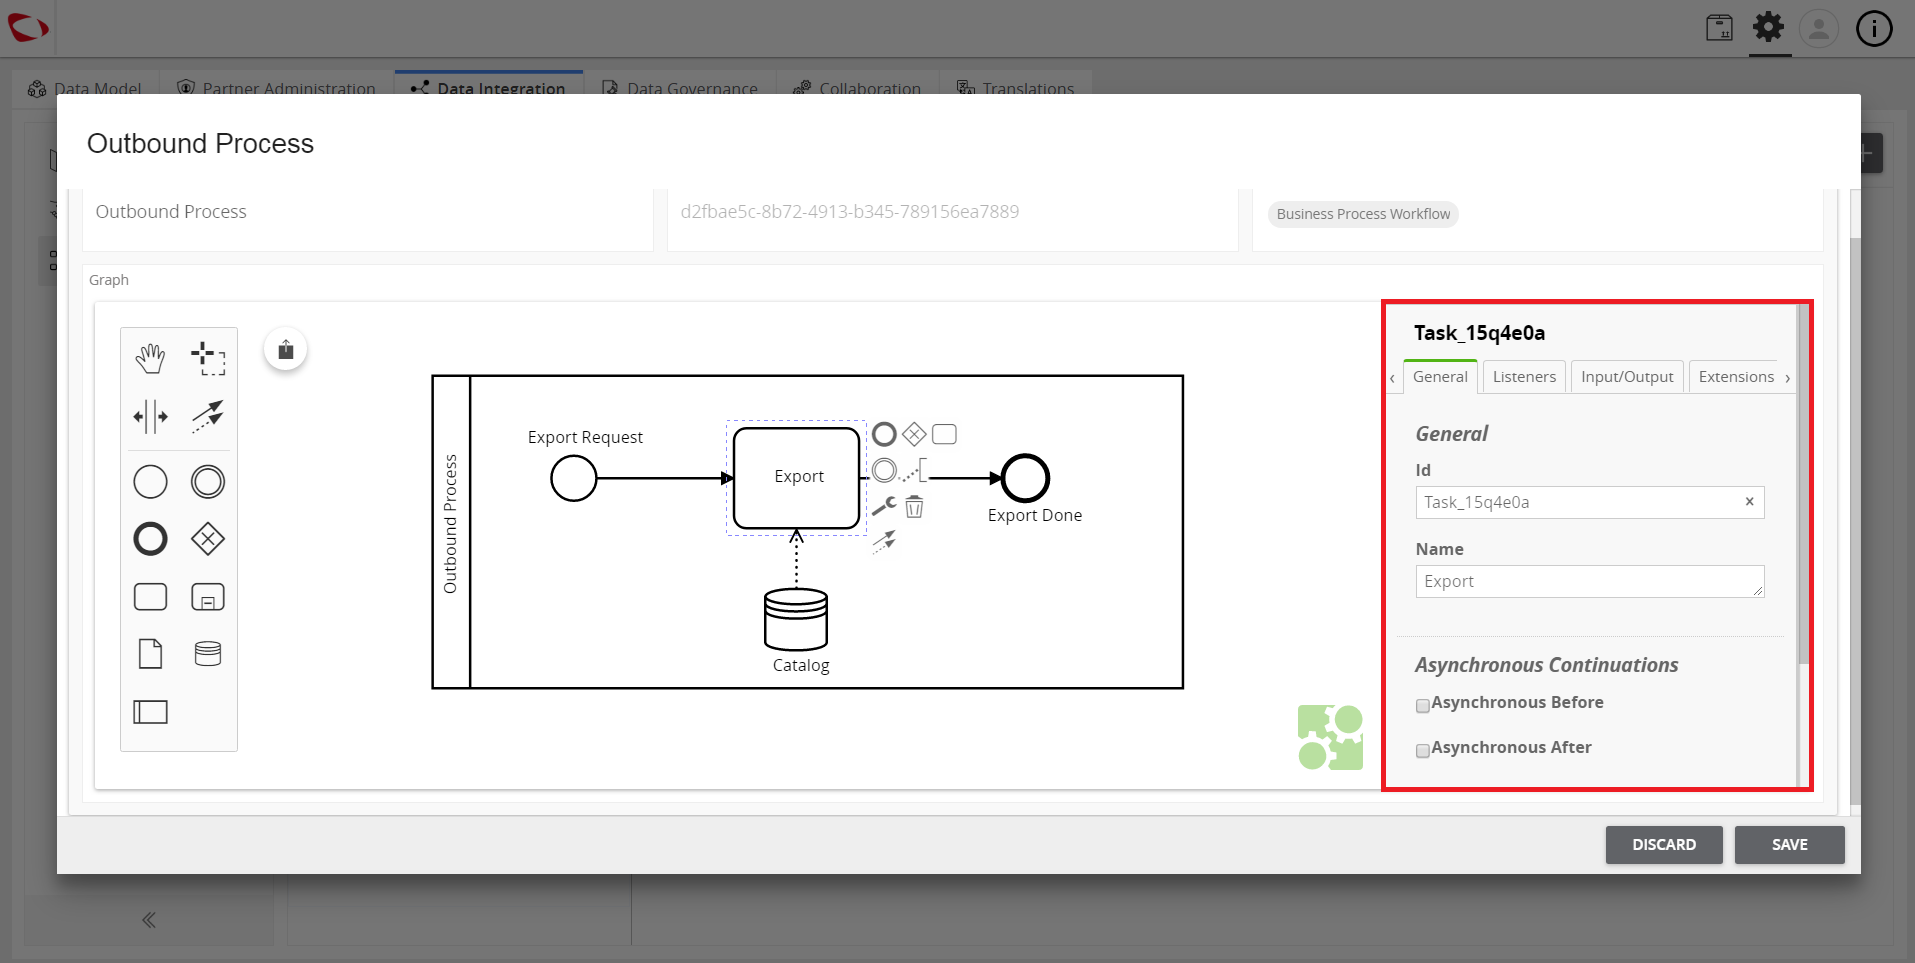Click the process UUID field
The image size is (1915, 963).
(x=952, y=212)
